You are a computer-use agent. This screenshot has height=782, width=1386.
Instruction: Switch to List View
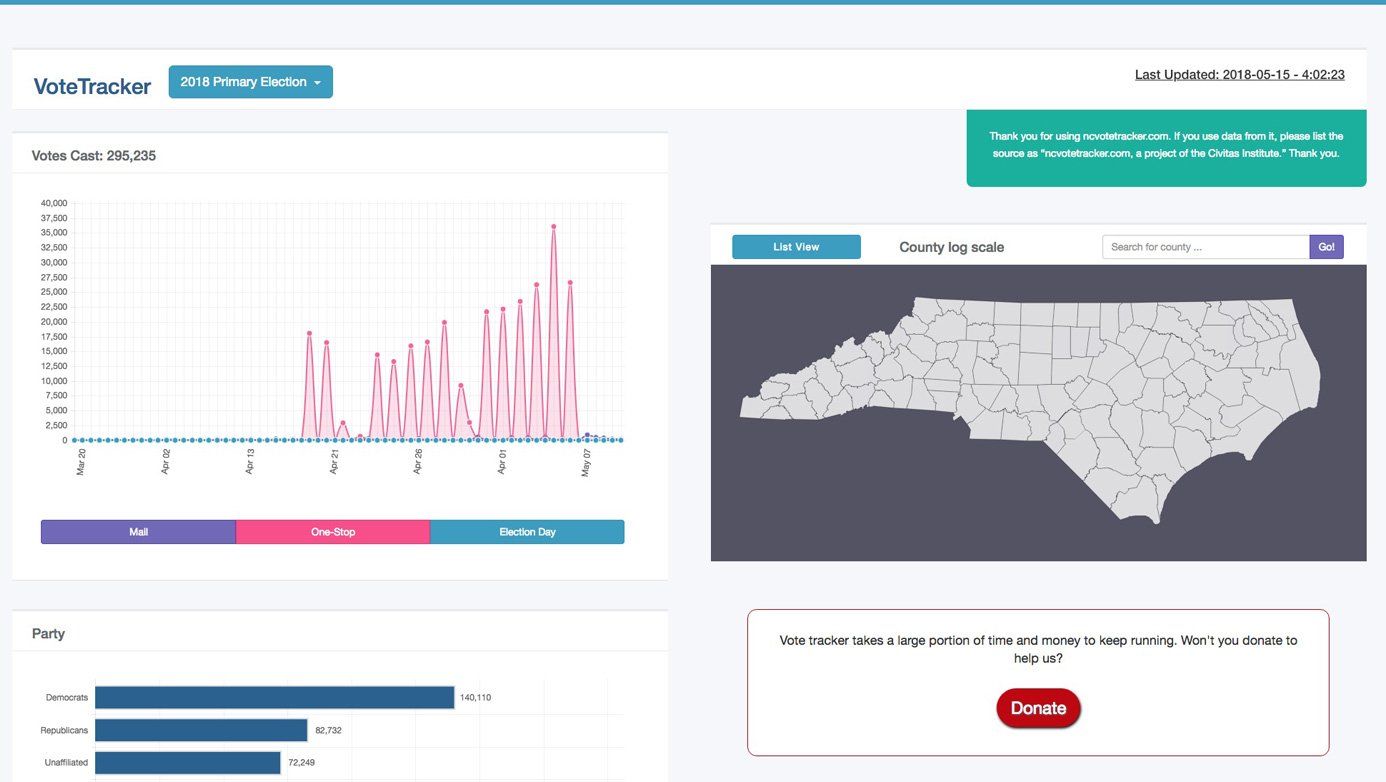[x=796, y=247]
